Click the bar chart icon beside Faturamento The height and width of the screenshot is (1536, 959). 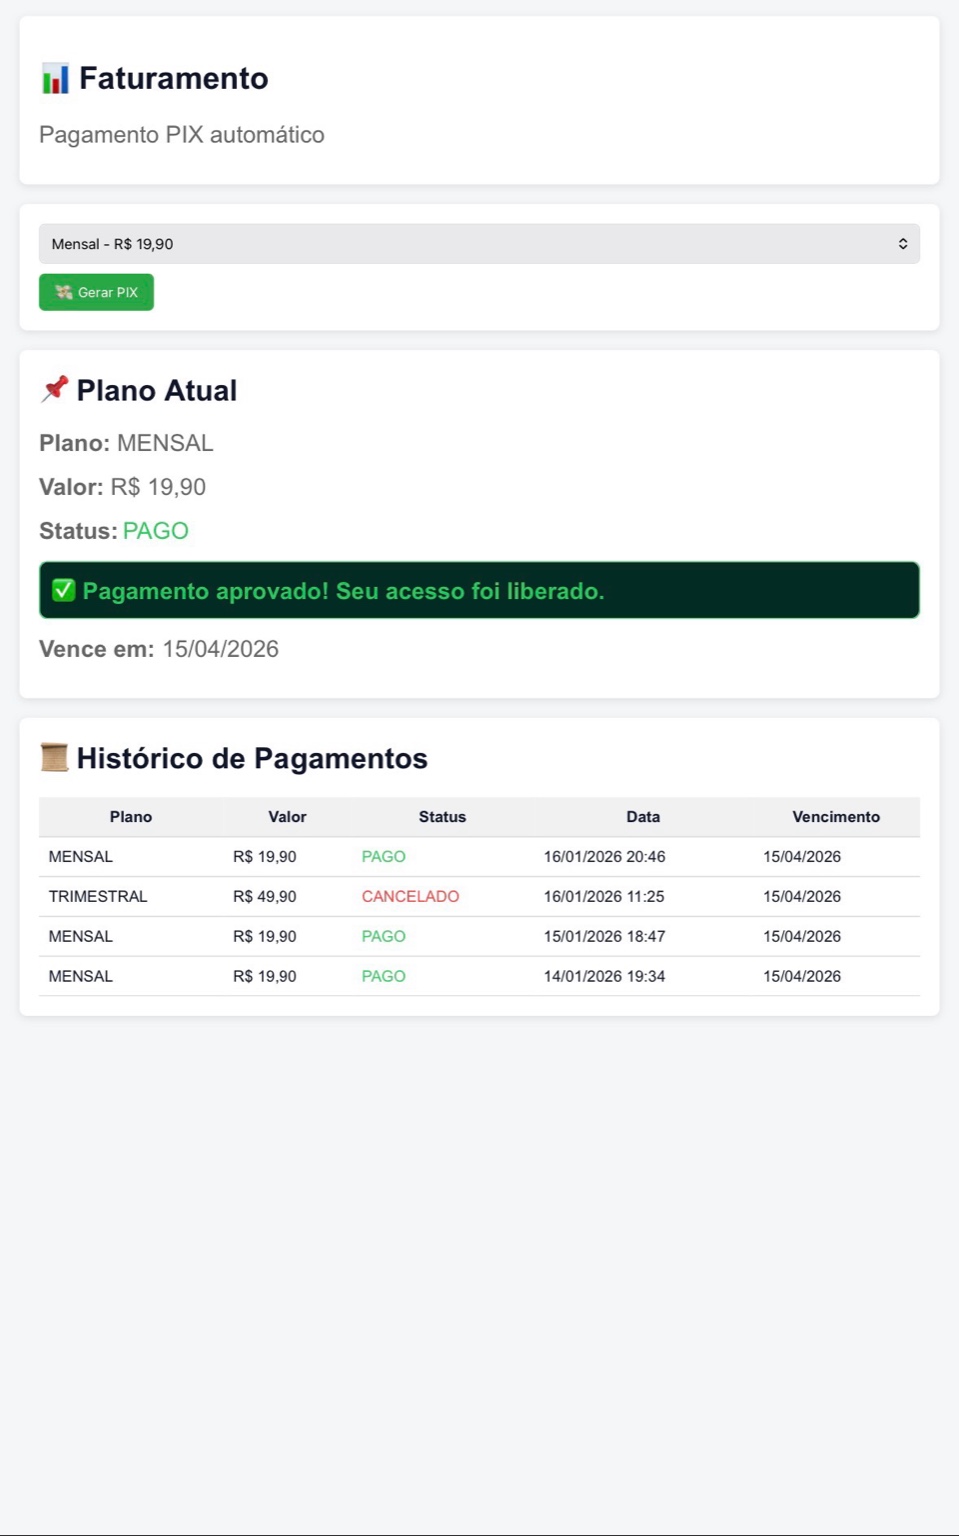click(55, 78)
